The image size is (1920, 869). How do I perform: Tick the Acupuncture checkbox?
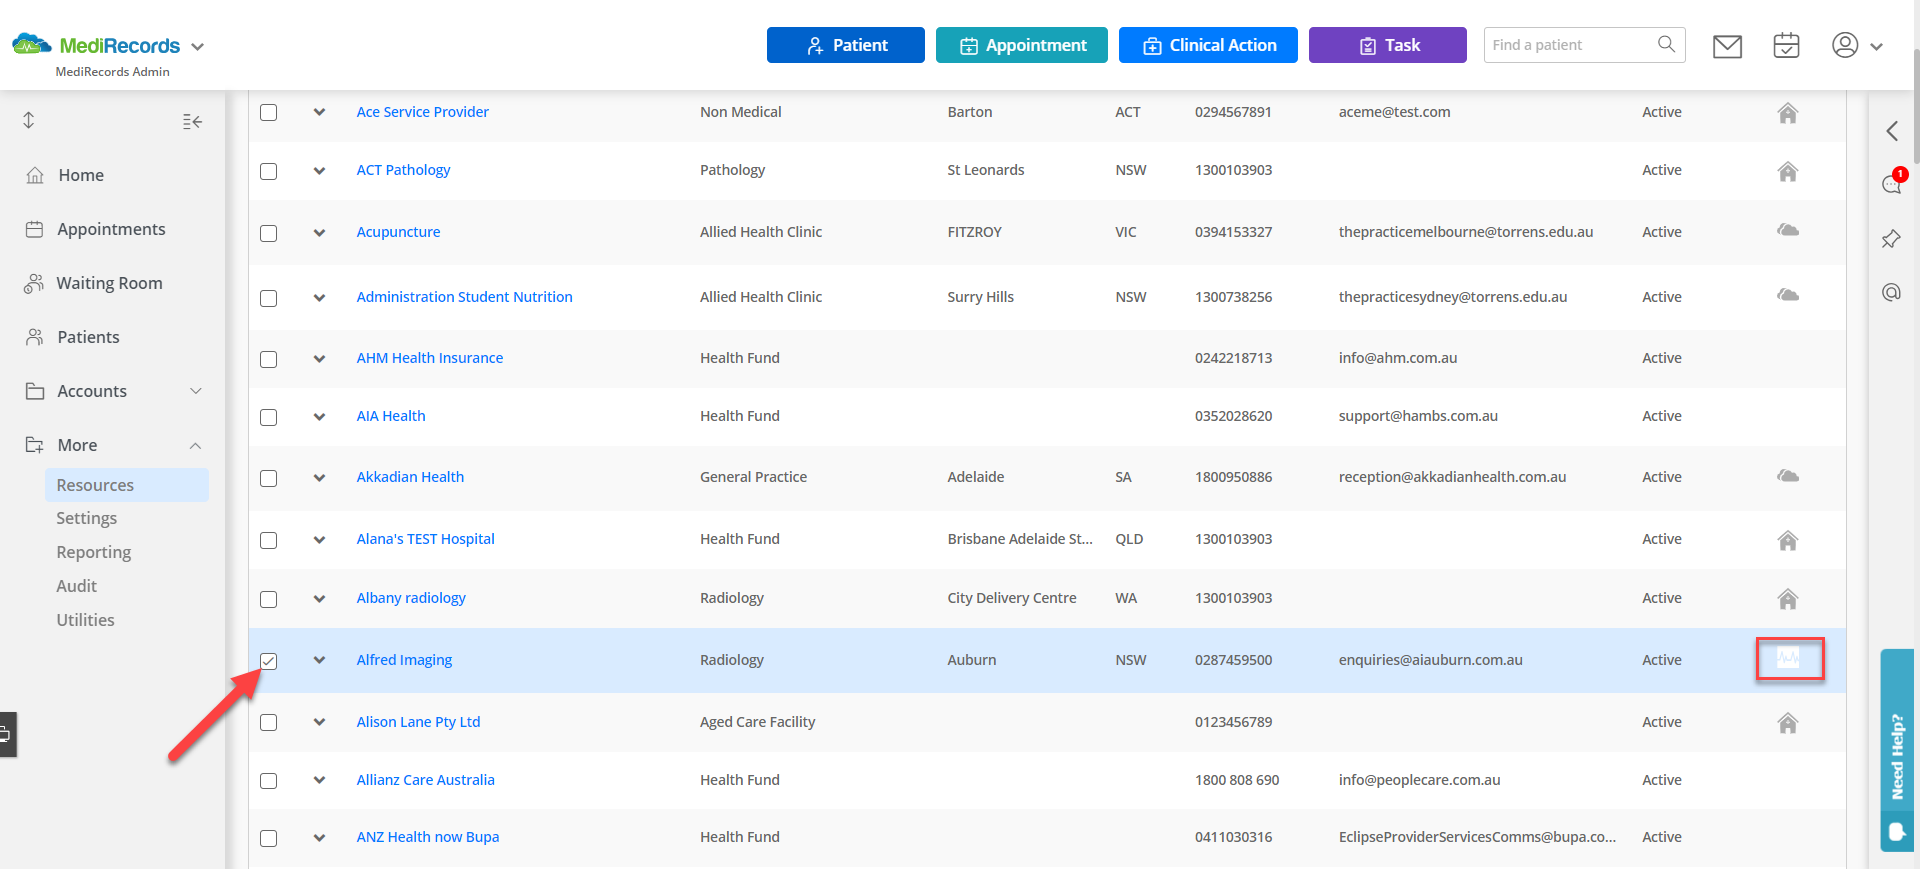pyautogui.click(x=268, y=233)
